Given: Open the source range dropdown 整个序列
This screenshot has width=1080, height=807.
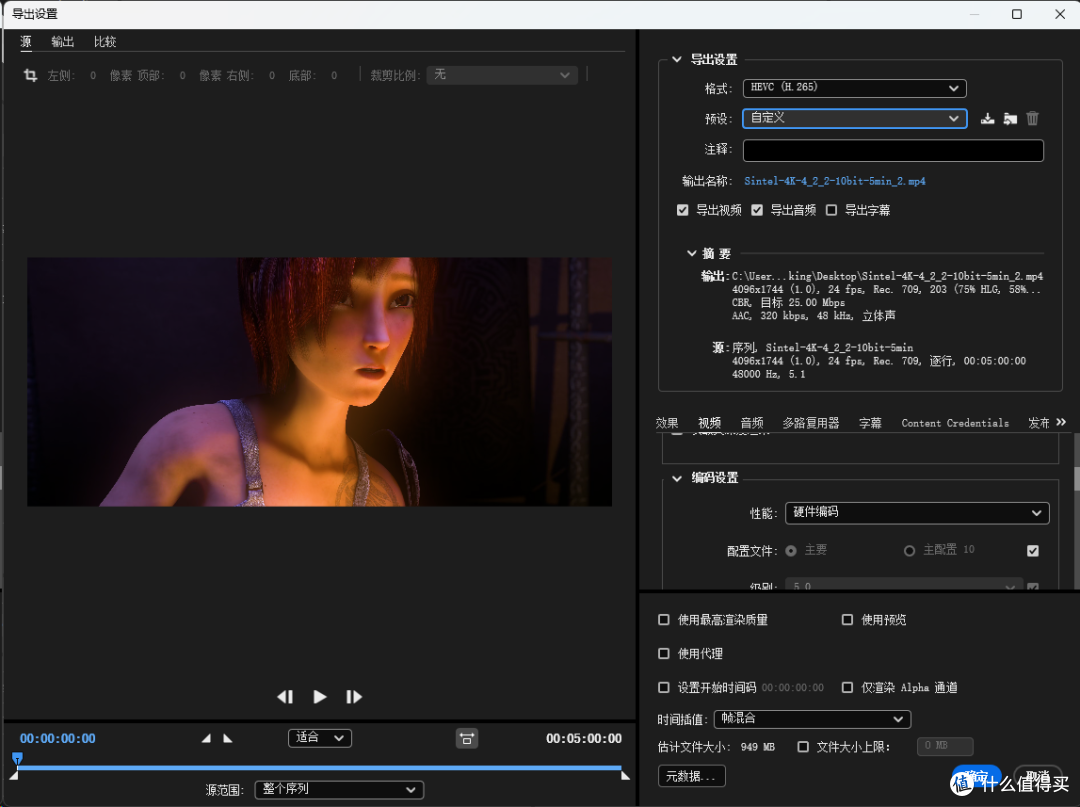Looking at the screenshot, I should point(340,790).
